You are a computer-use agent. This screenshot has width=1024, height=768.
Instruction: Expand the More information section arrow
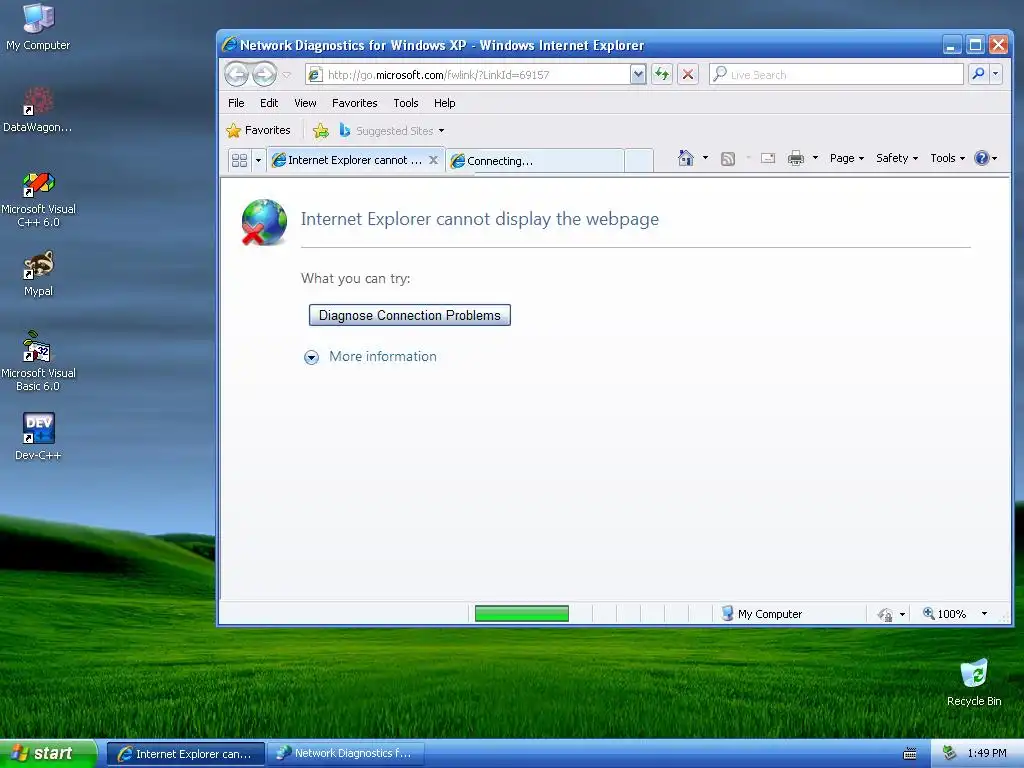point(312,357)
